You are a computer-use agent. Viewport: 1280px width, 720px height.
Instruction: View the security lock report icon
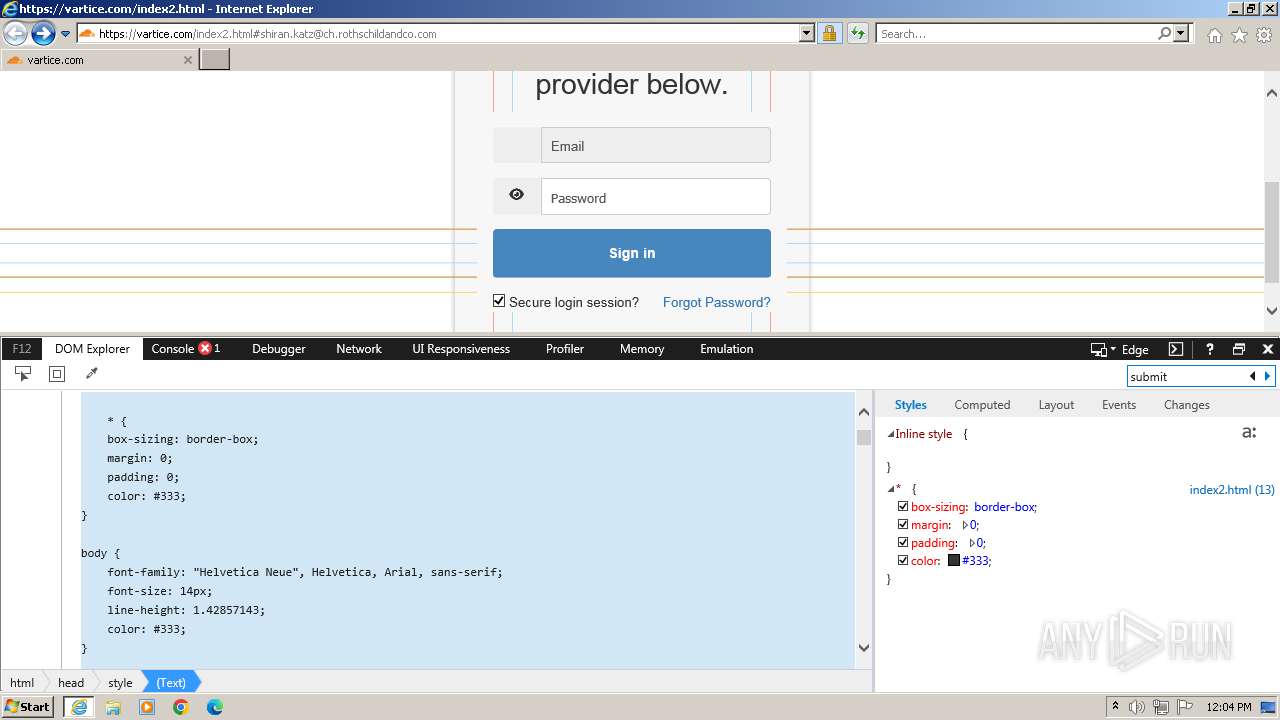coord(829,33)
